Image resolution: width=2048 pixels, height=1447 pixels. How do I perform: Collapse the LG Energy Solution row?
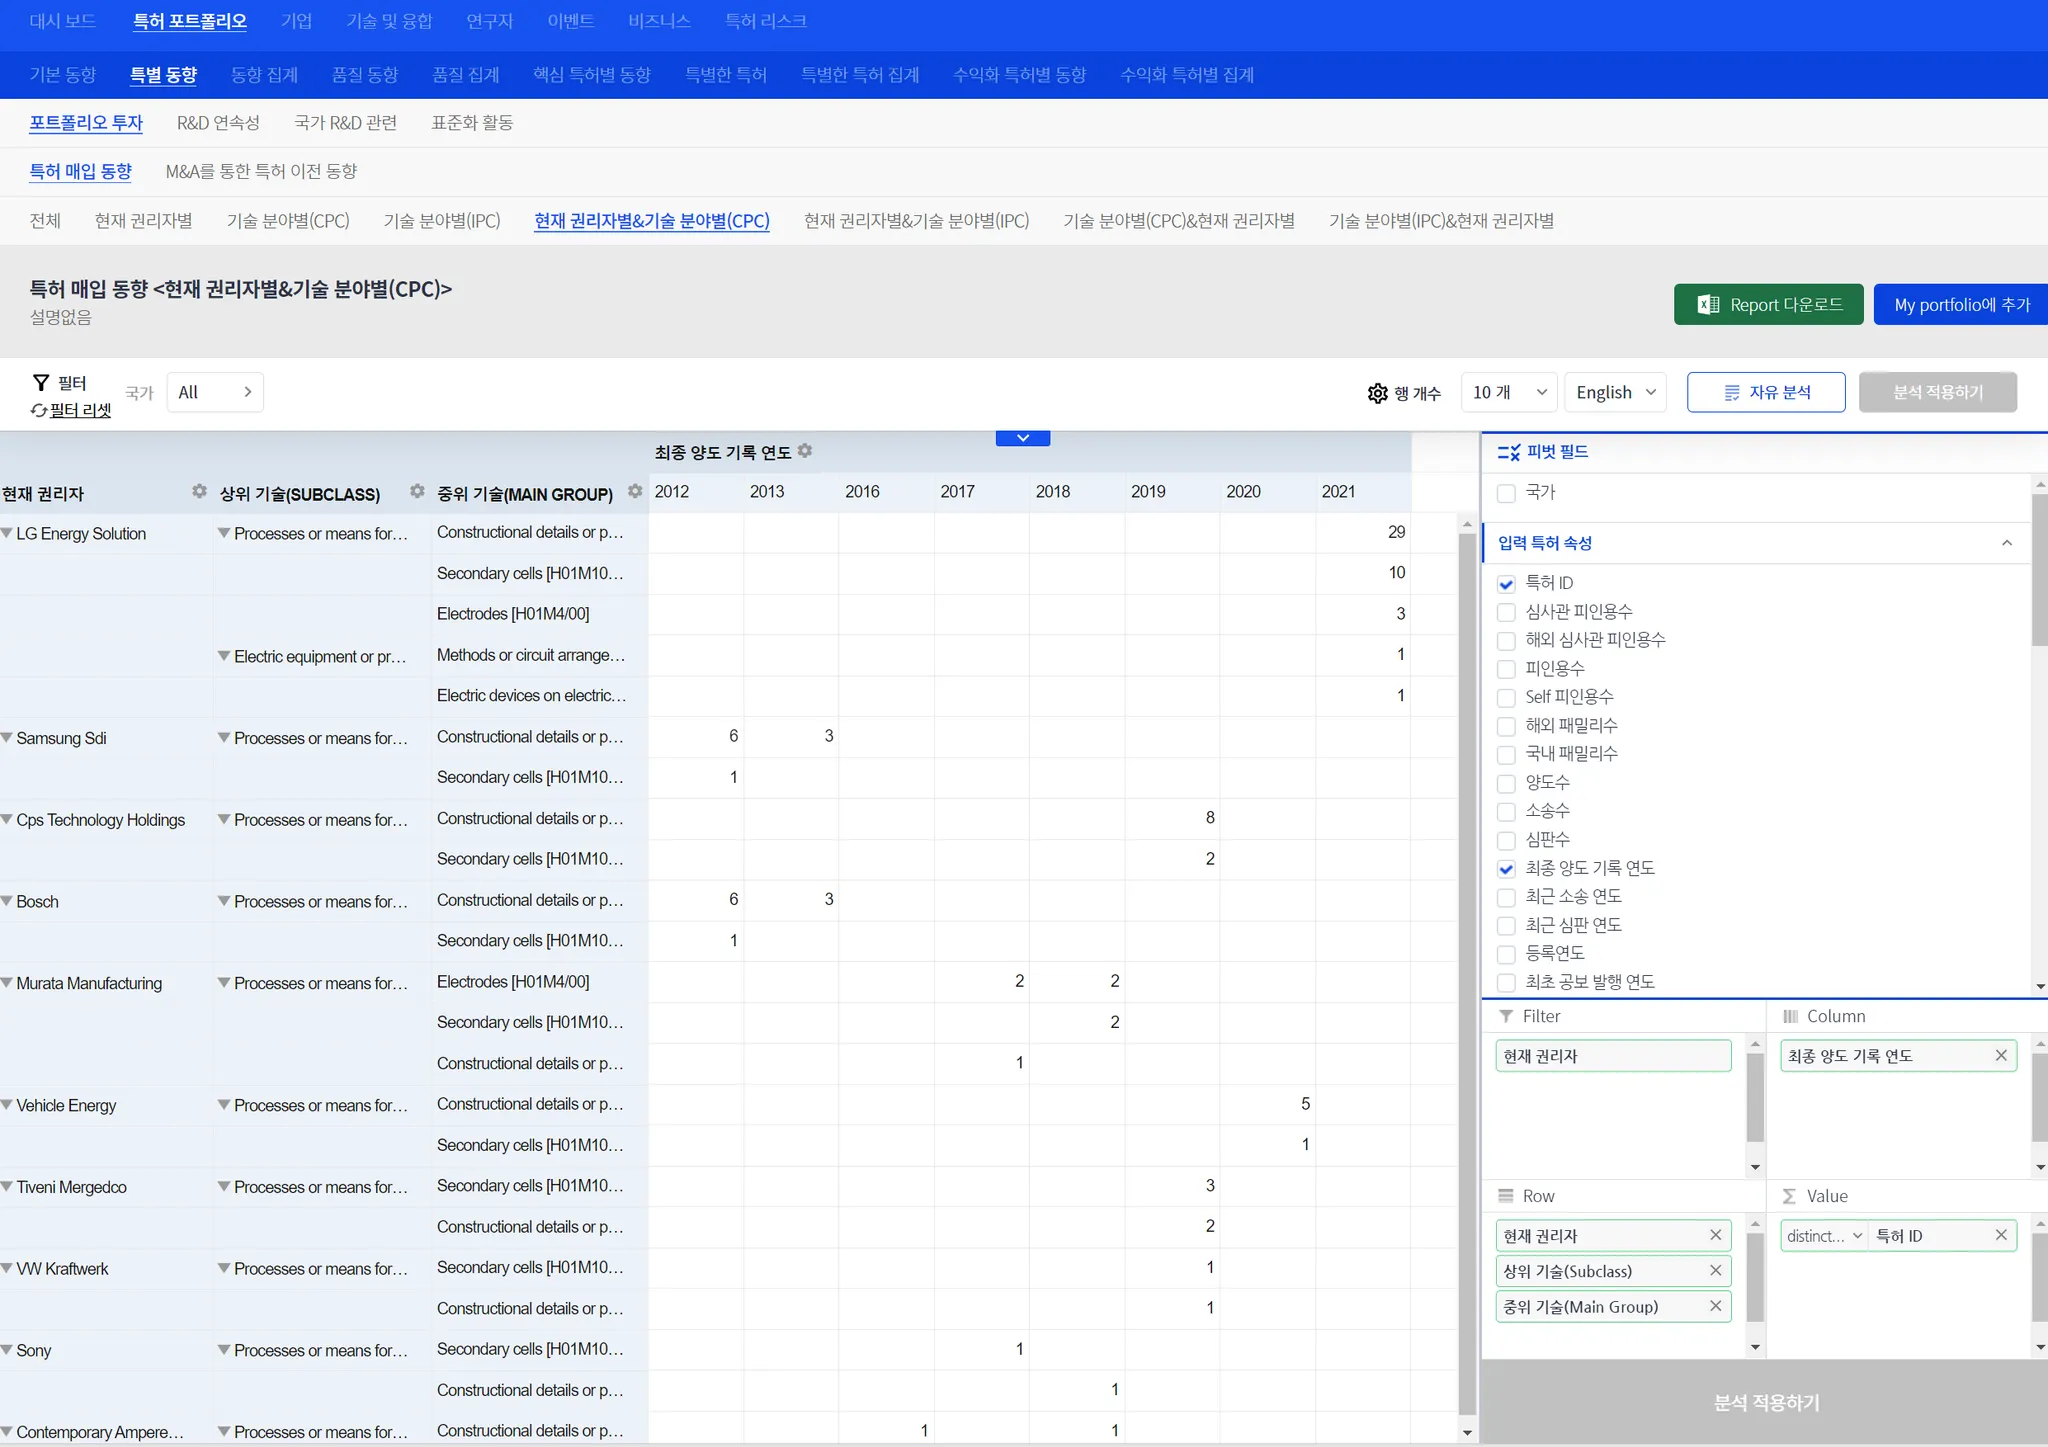[8, 533]
